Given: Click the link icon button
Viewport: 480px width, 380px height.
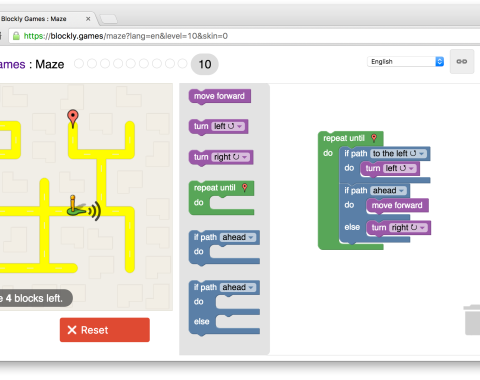Looking at the screenshot, I should [x=462, y=61].
